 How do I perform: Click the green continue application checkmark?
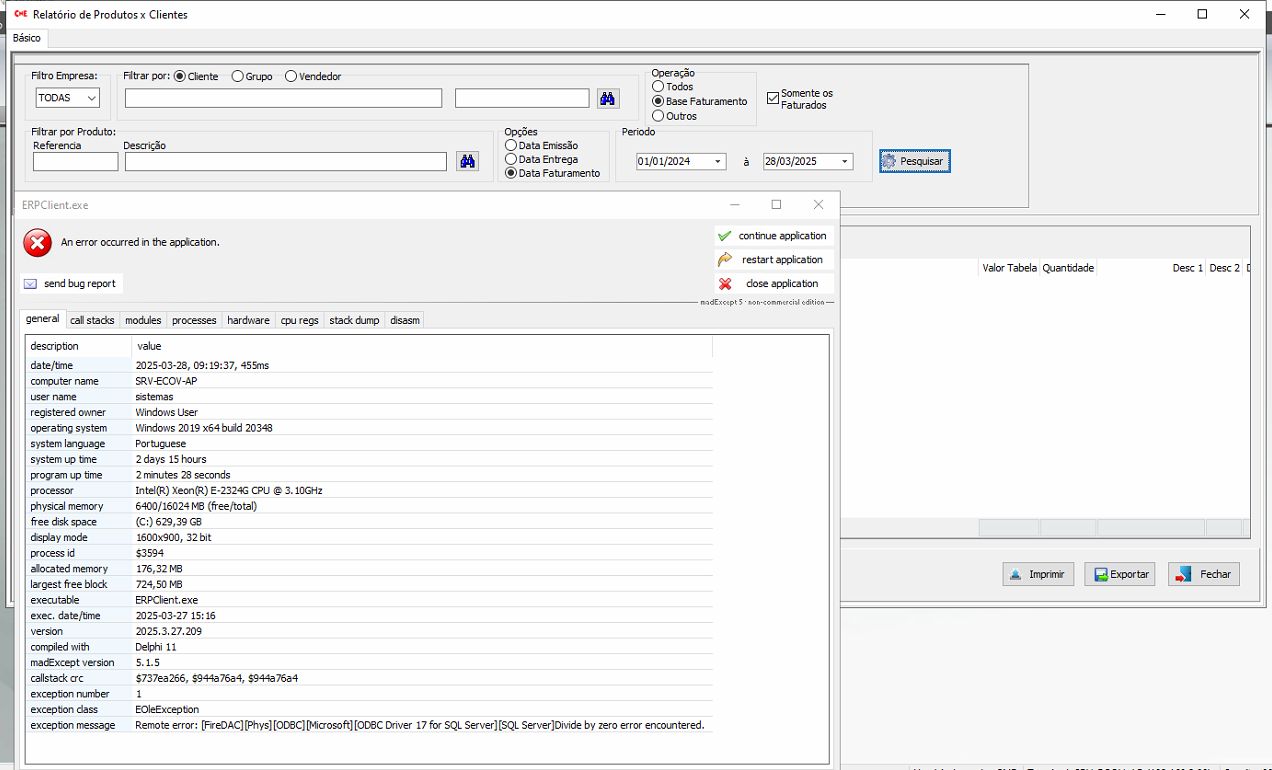point(725,236)
